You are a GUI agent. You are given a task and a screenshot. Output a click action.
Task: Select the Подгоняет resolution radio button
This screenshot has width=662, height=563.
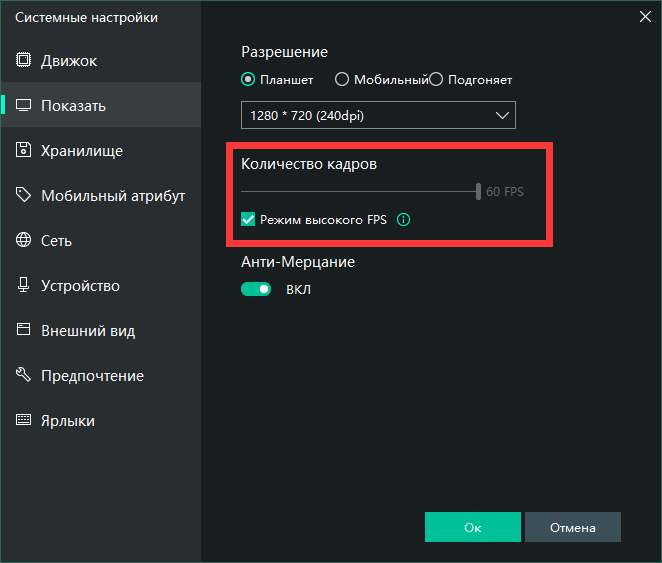click(436, 80)
